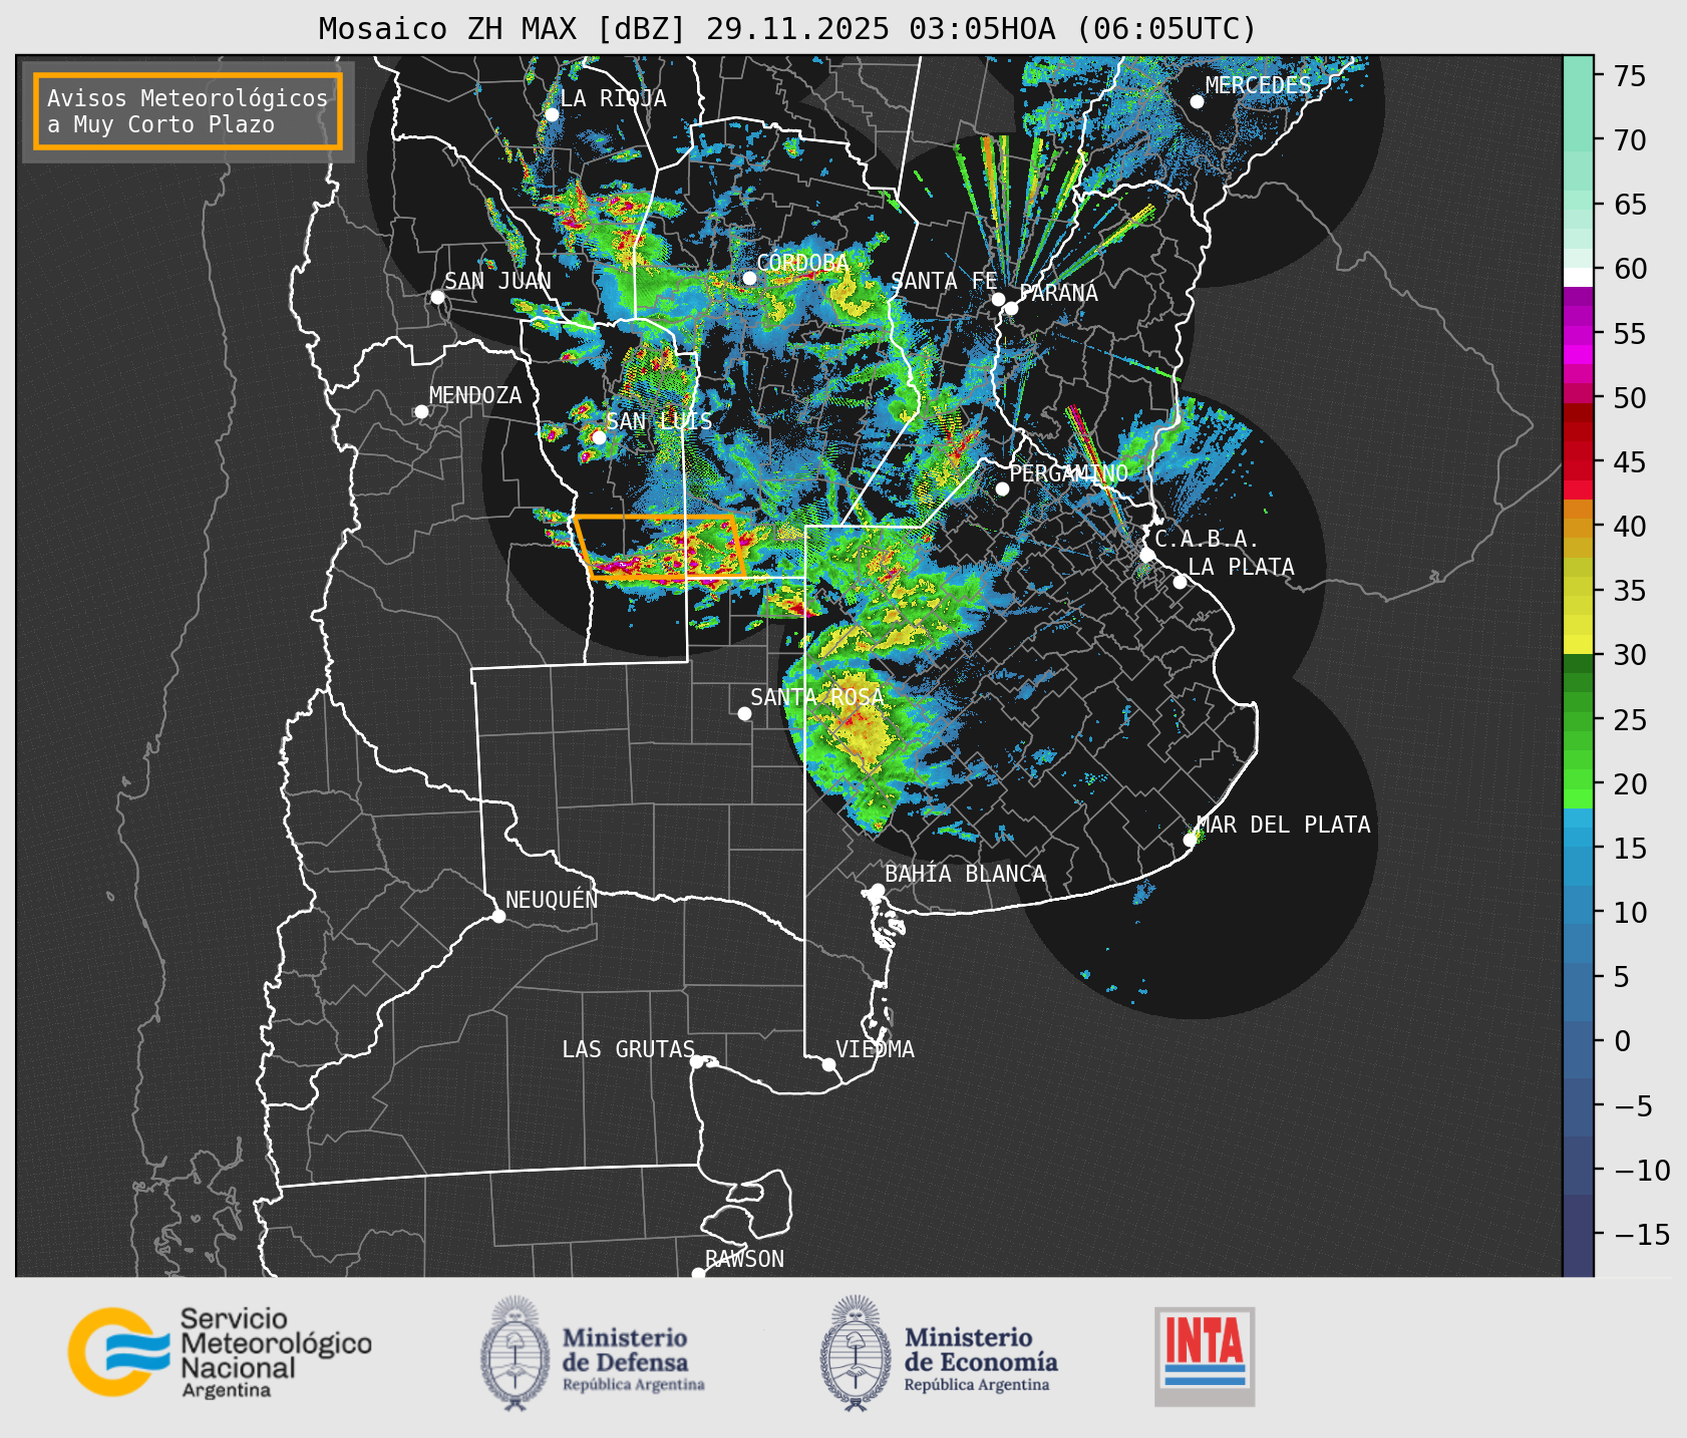Click the Servicio Meteorológico Nacional logo

click(x=220, y=1352)
